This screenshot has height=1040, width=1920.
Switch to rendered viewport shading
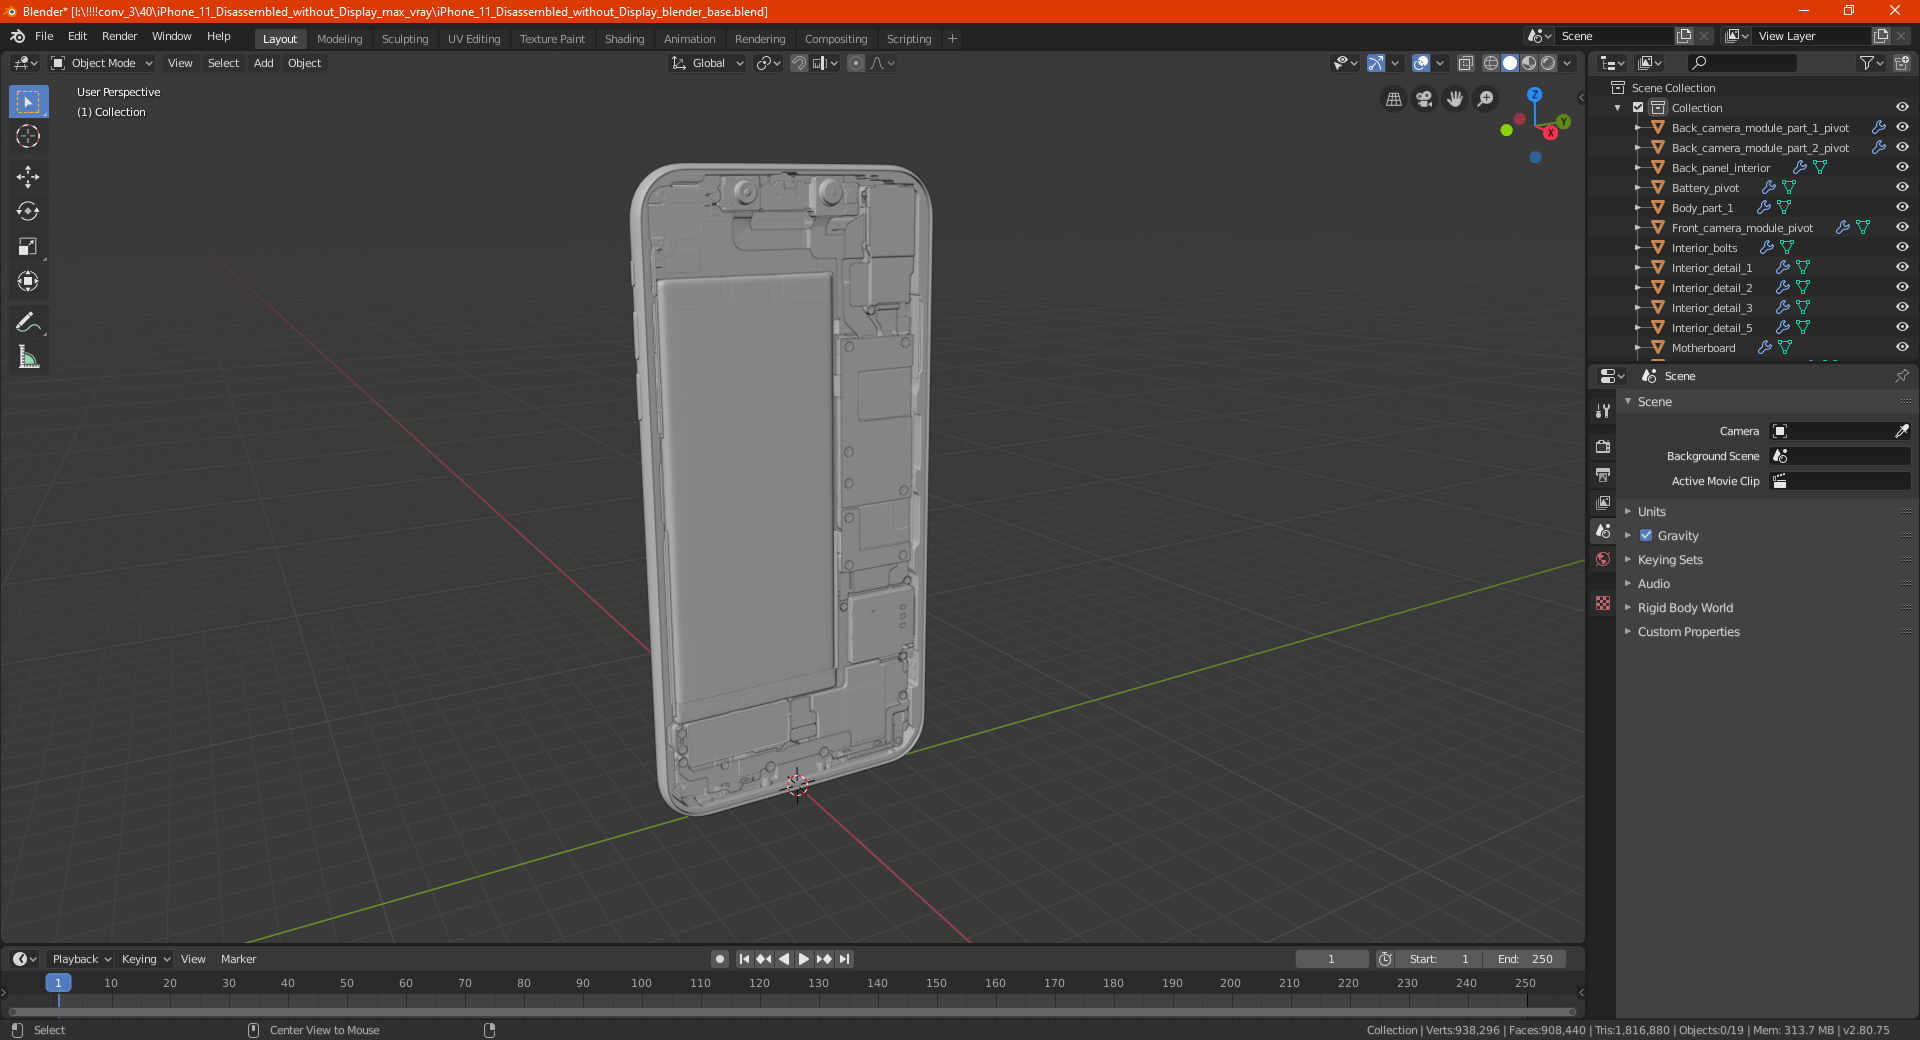click(1548, 63)
